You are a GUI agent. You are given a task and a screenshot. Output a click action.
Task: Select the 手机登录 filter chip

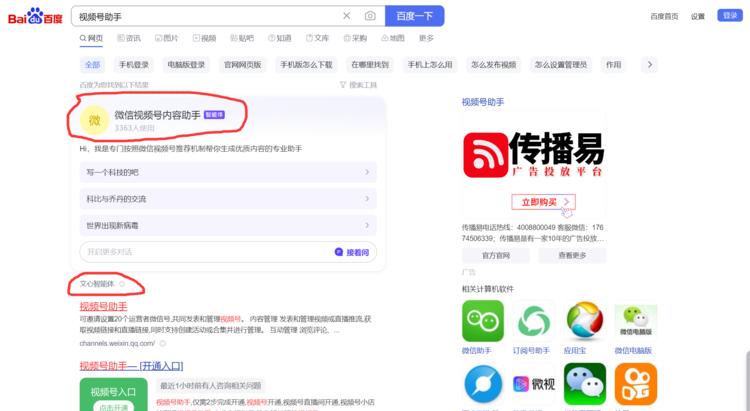point(133,65)
